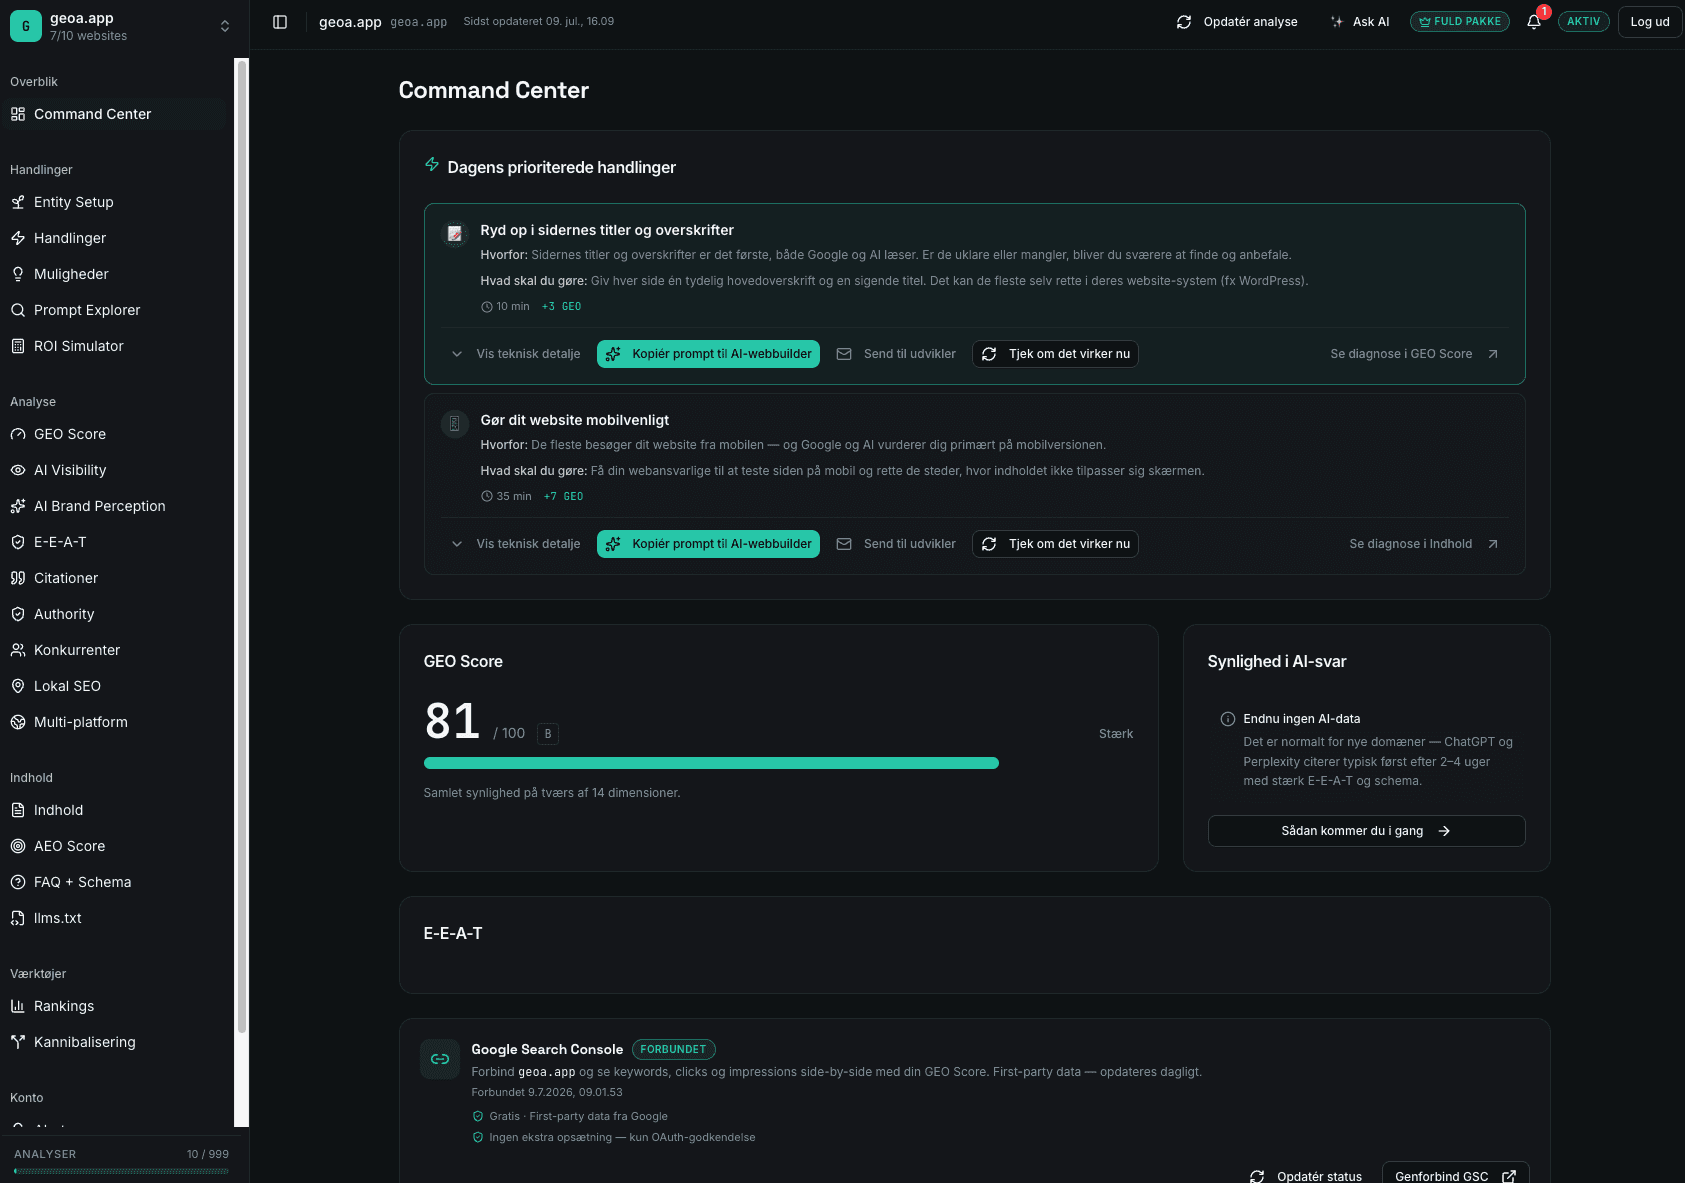Click the Multi-platform globe icon
Image resolution: width=1685 pixels, height=1183 pixels.
18,722
